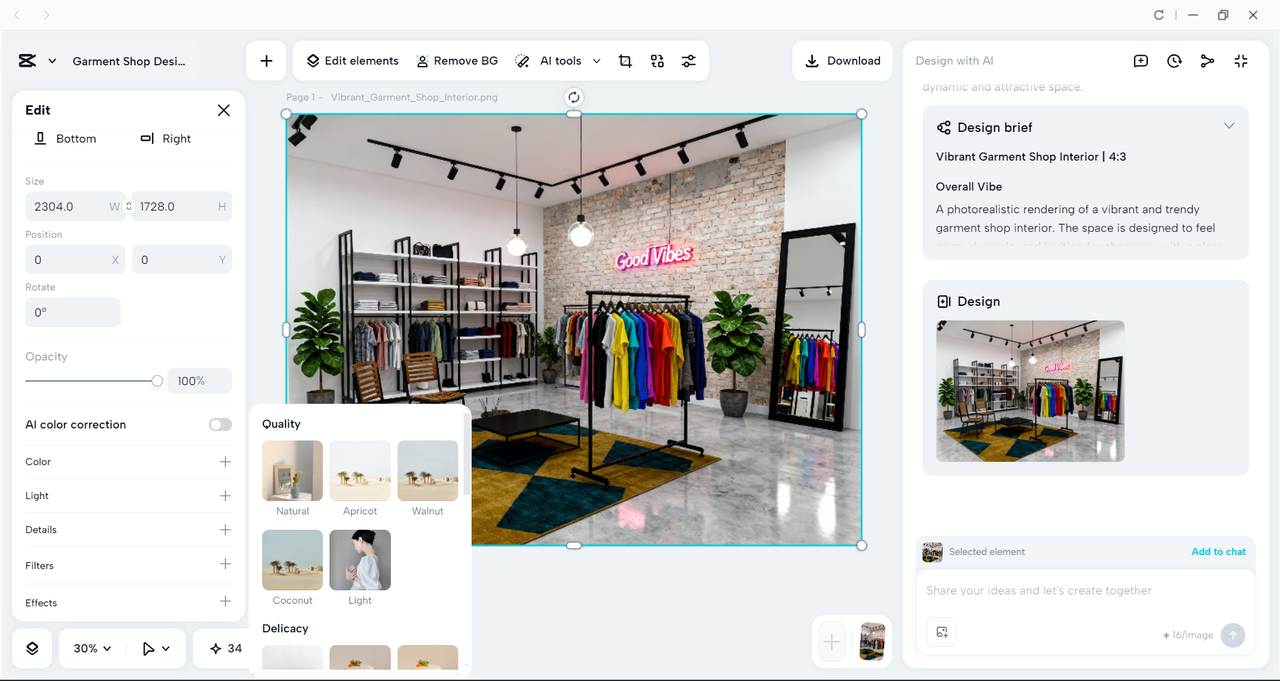Toggle AI color correction switch
1280x681 pixels.
coord(219,424)
